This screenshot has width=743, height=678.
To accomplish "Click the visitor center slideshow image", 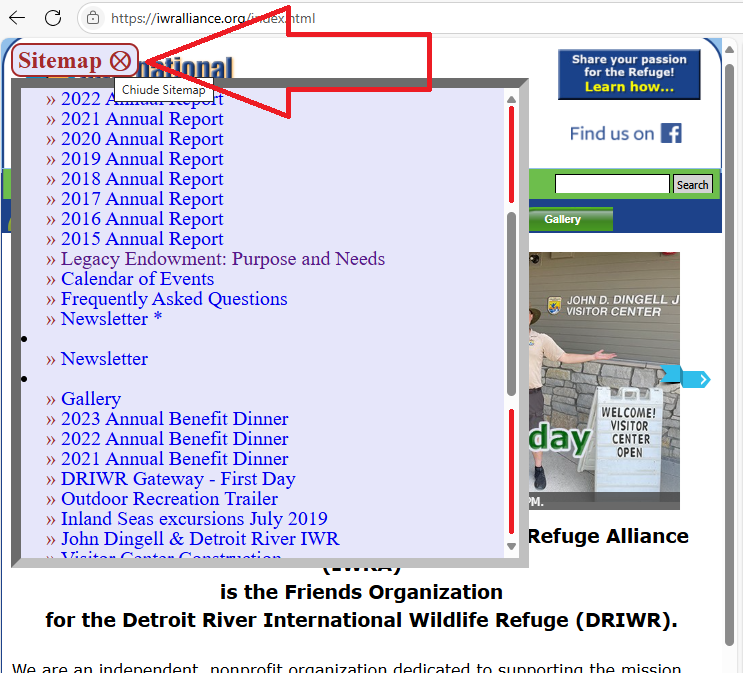I will [604, 380].
